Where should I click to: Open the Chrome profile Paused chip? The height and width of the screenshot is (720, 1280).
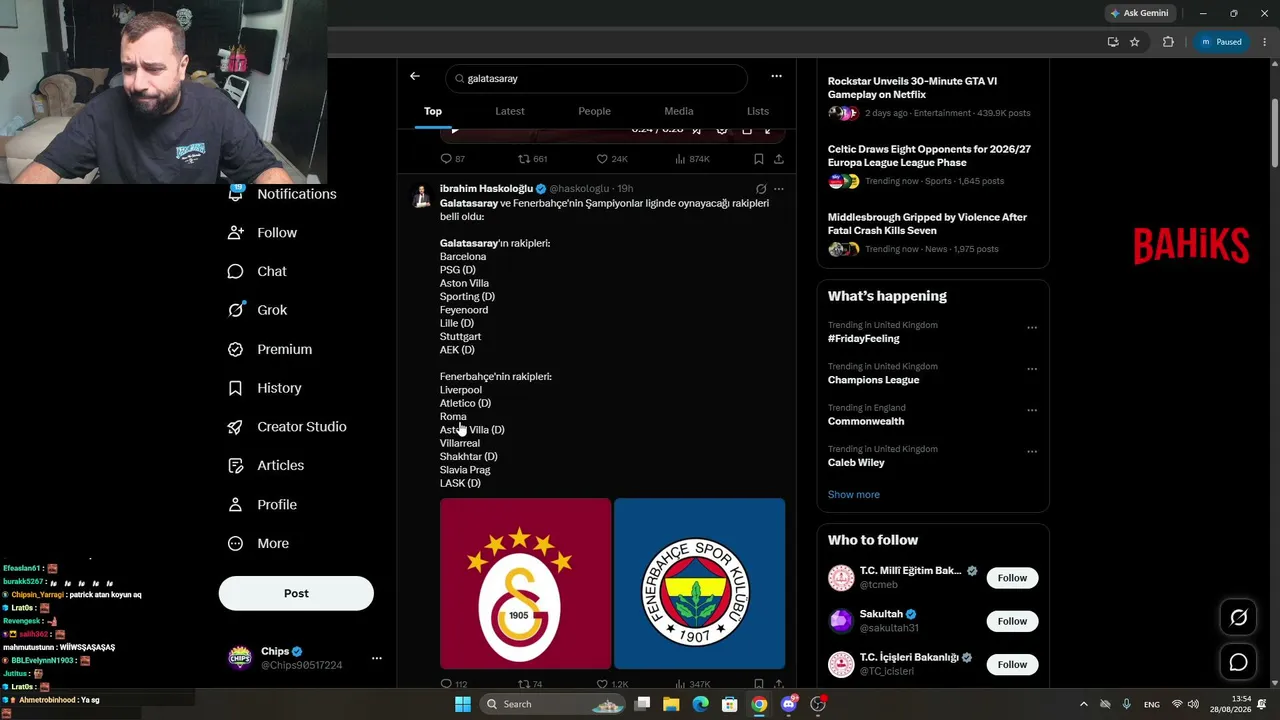(1221, 42)
